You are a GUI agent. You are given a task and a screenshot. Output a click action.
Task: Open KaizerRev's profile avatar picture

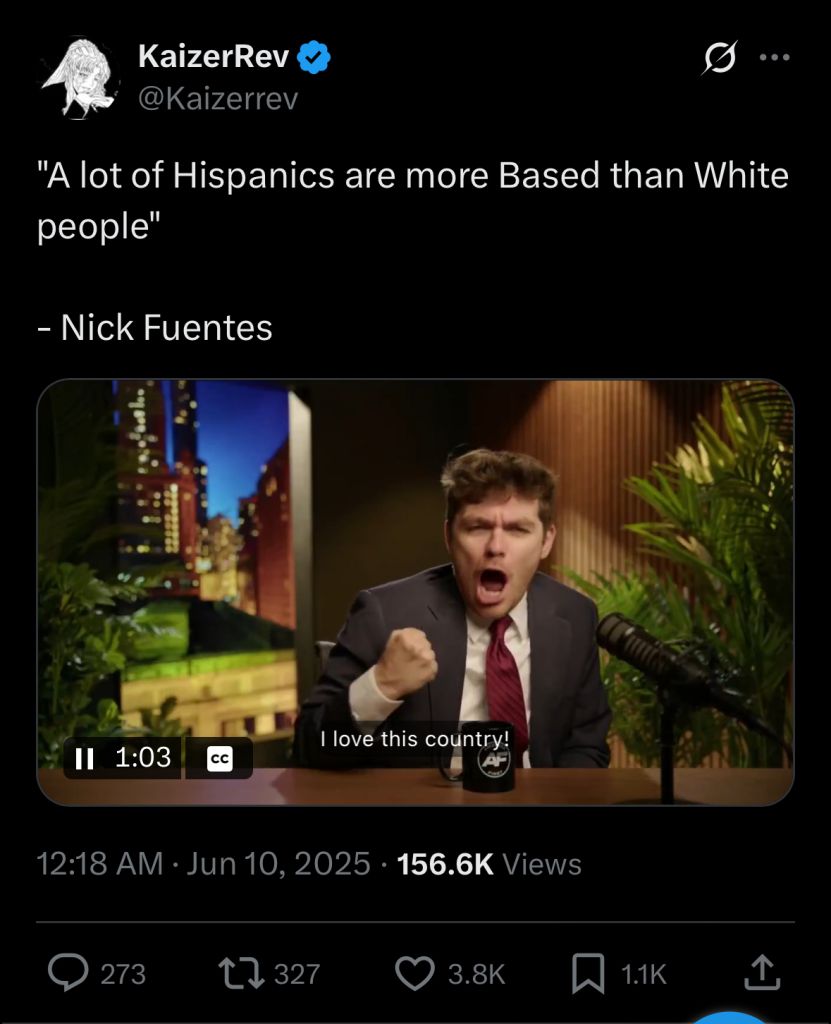click(79, 78)
